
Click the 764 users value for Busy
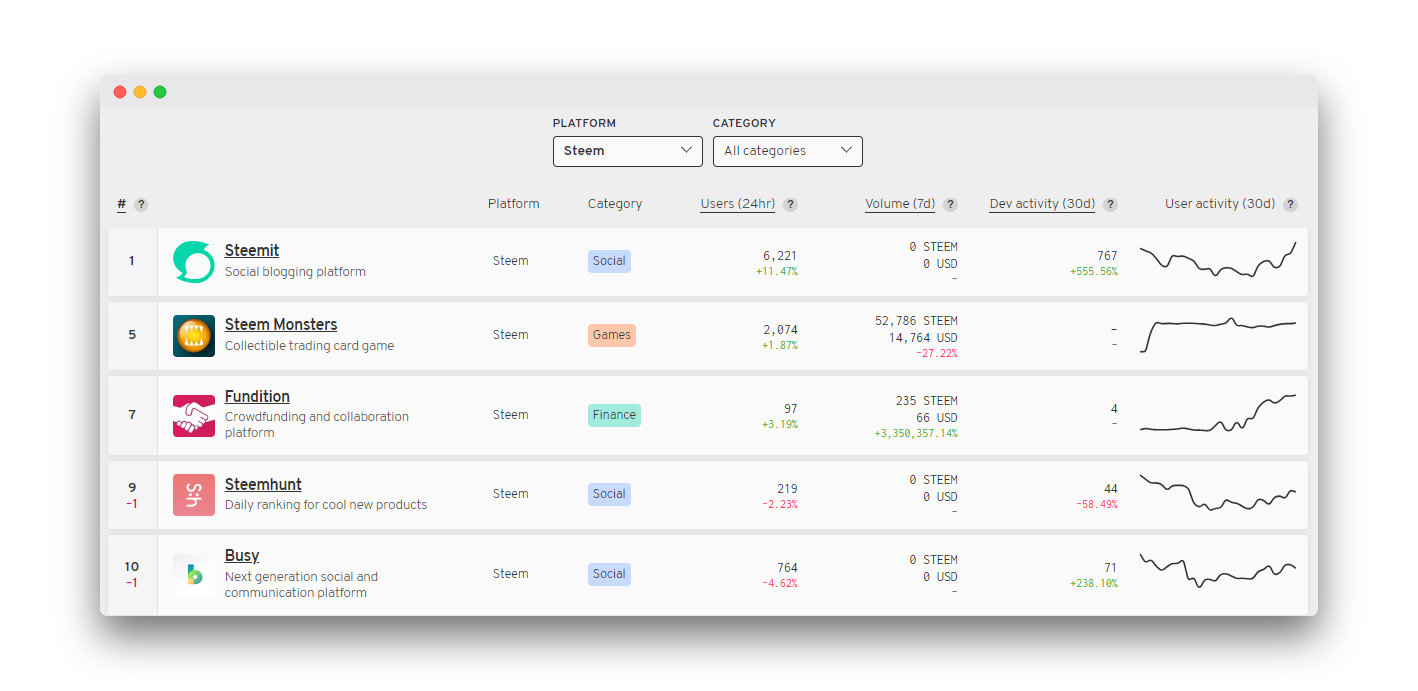click(x=787, y=568)
